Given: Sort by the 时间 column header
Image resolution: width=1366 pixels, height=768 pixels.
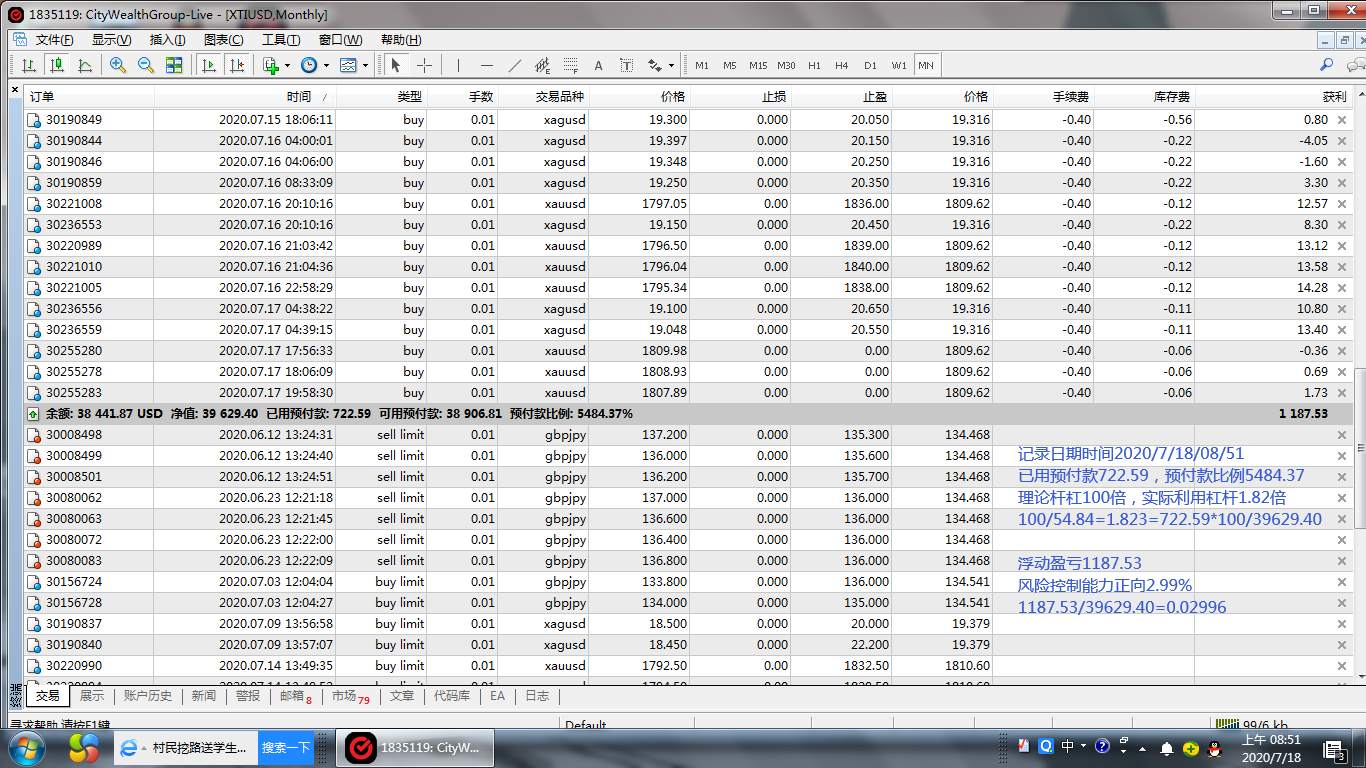Looking at the screenshot, I should (x=246, y=97).
